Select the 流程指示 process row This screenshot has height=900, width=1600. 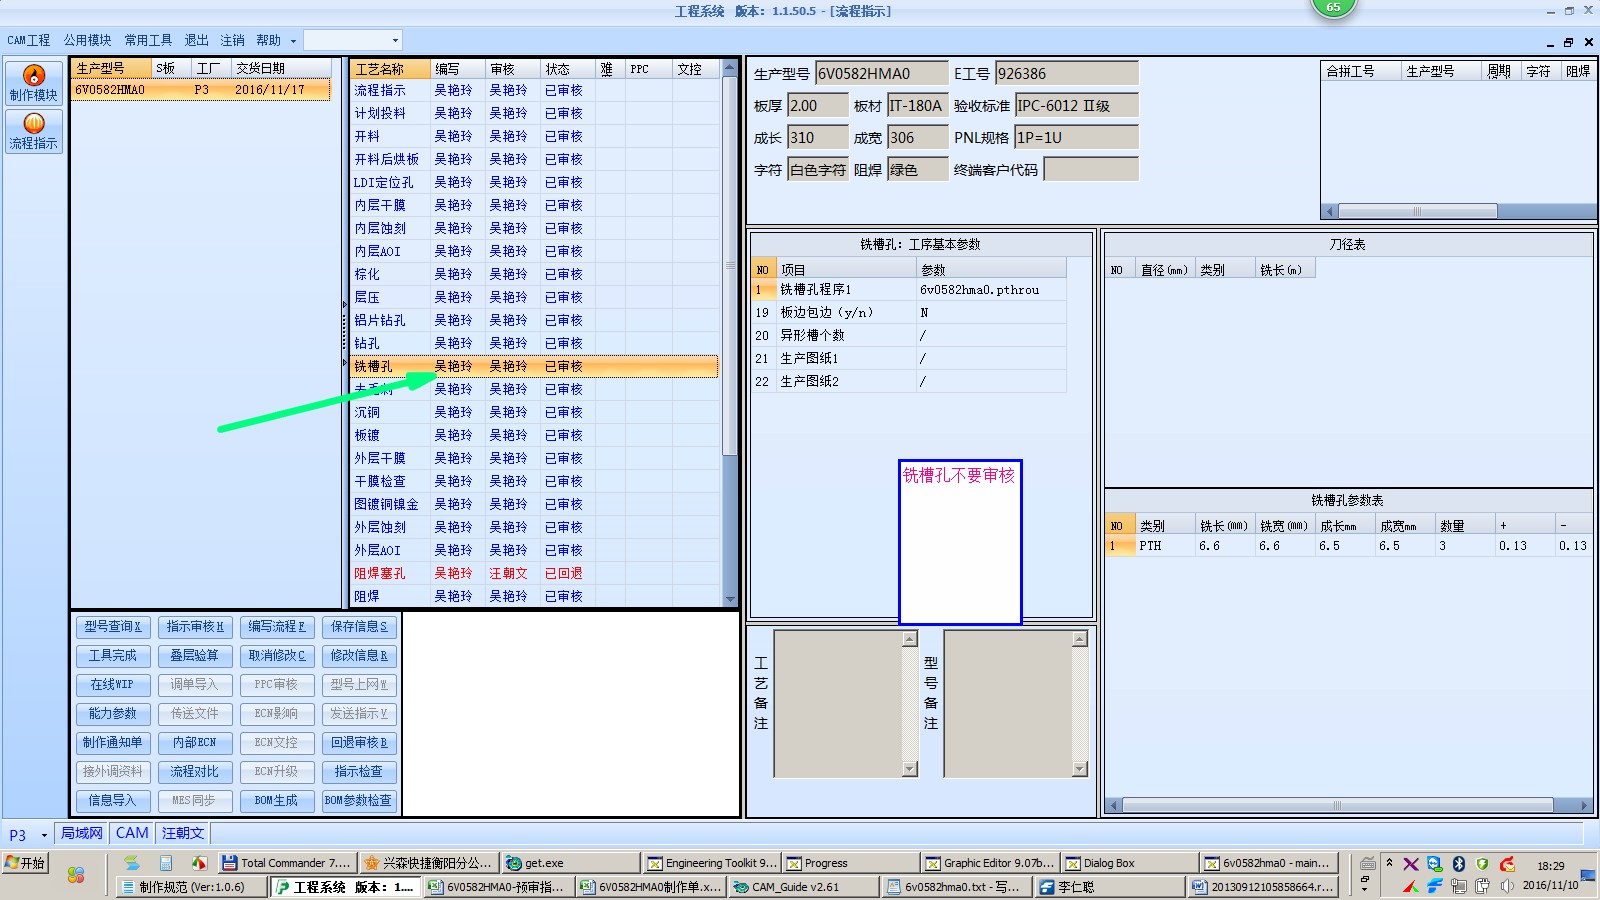[535, 90]
